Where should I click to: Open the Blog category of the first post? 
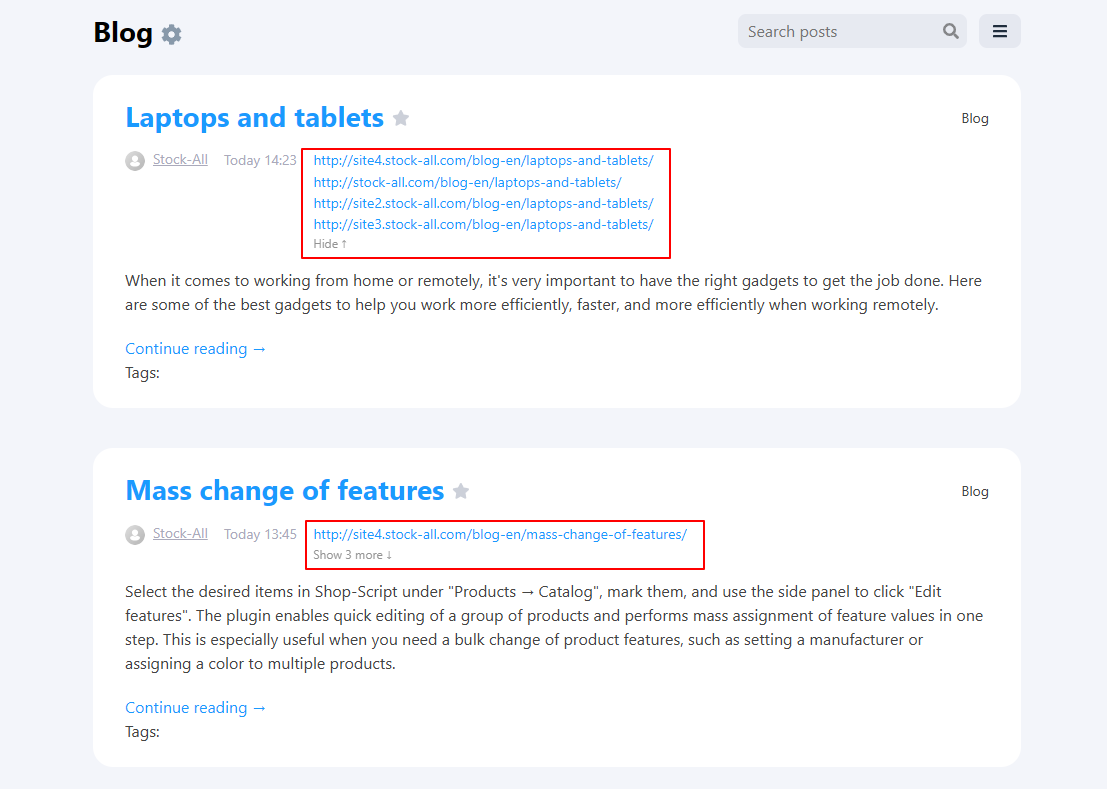(x=975, y=118)
